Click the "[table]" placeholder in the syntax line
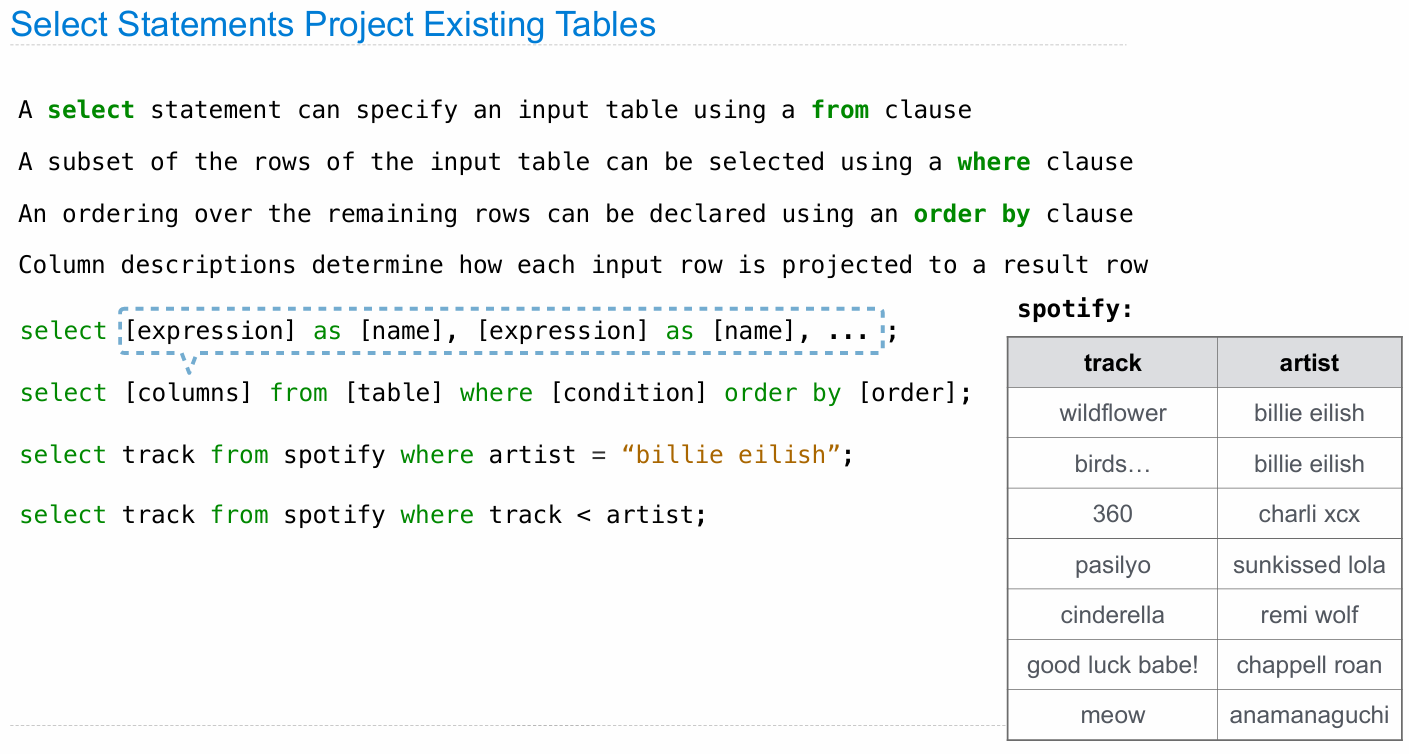The height and width of the screenshot is (754, 1409). coord(393,393)
